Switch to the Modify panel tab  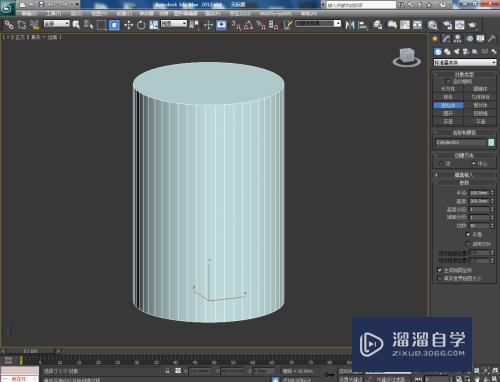[x=446, y=39]
